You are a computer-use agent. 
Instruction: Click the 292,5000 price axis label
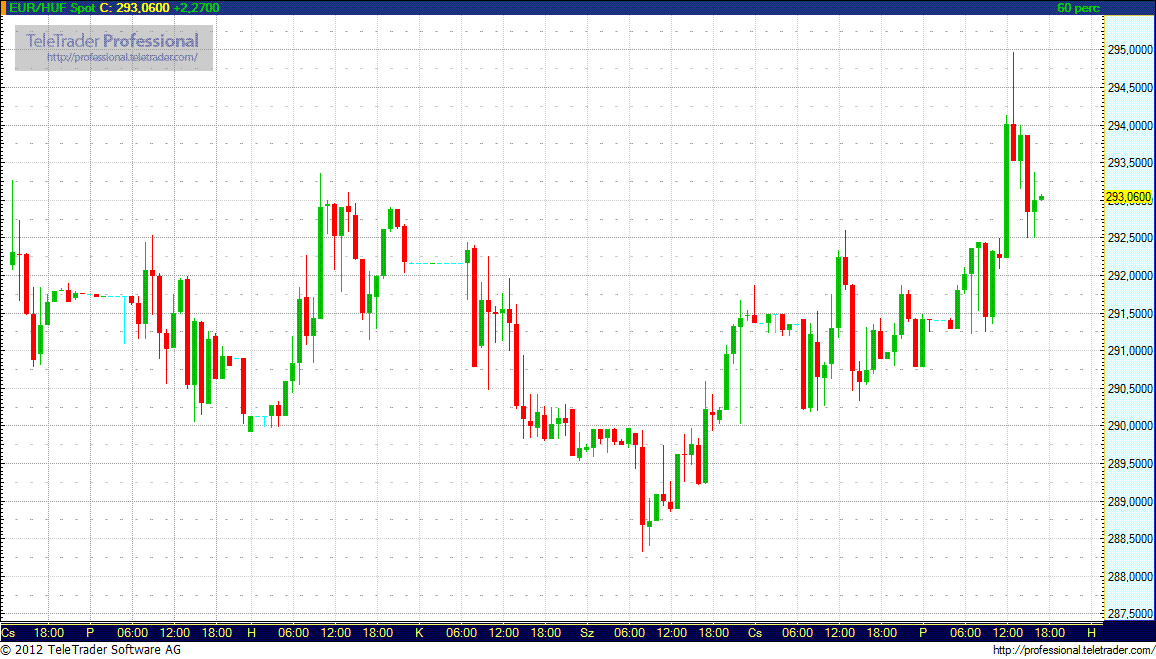[x=1129, y=238]
